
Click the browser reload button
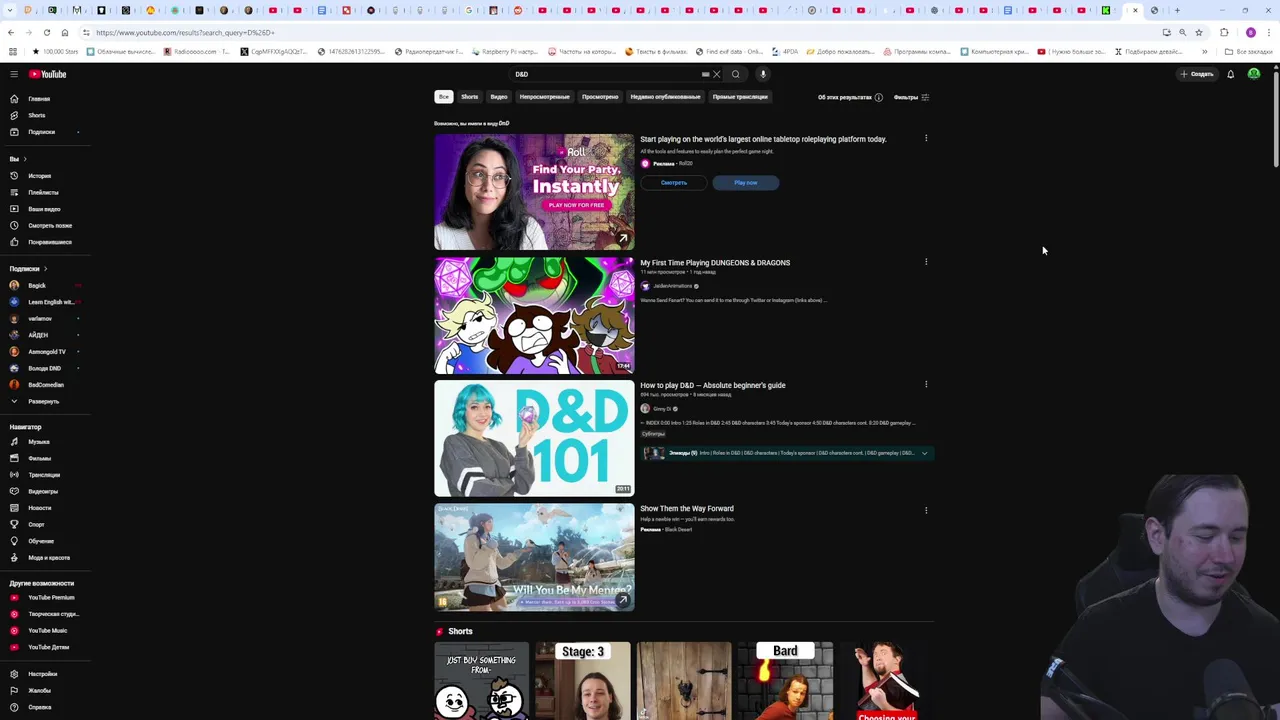(46, 32)
